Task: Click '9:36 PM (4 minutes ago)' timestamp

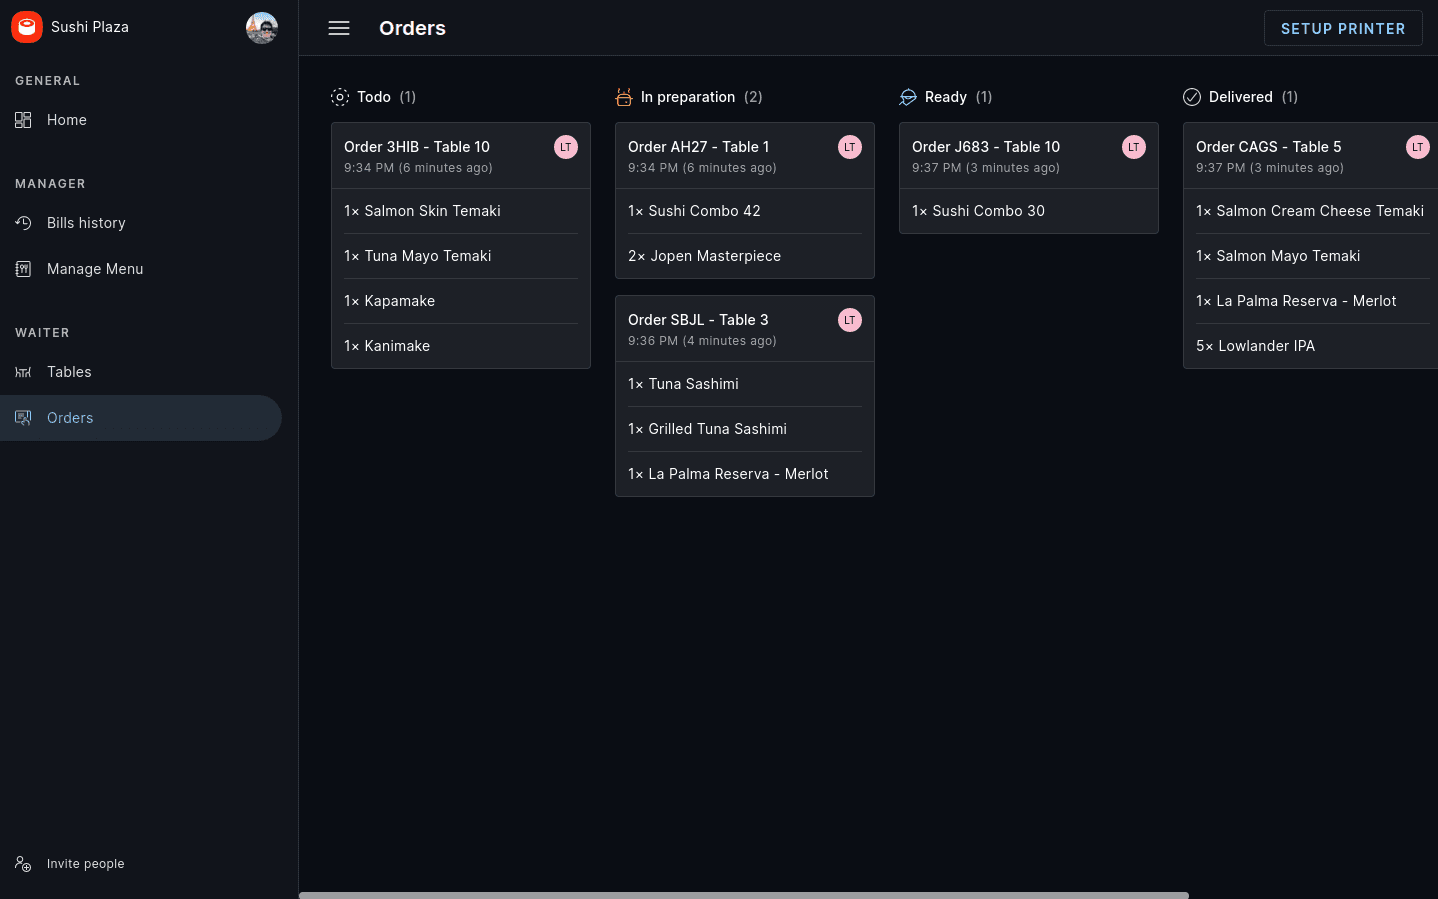Action: 702,341
